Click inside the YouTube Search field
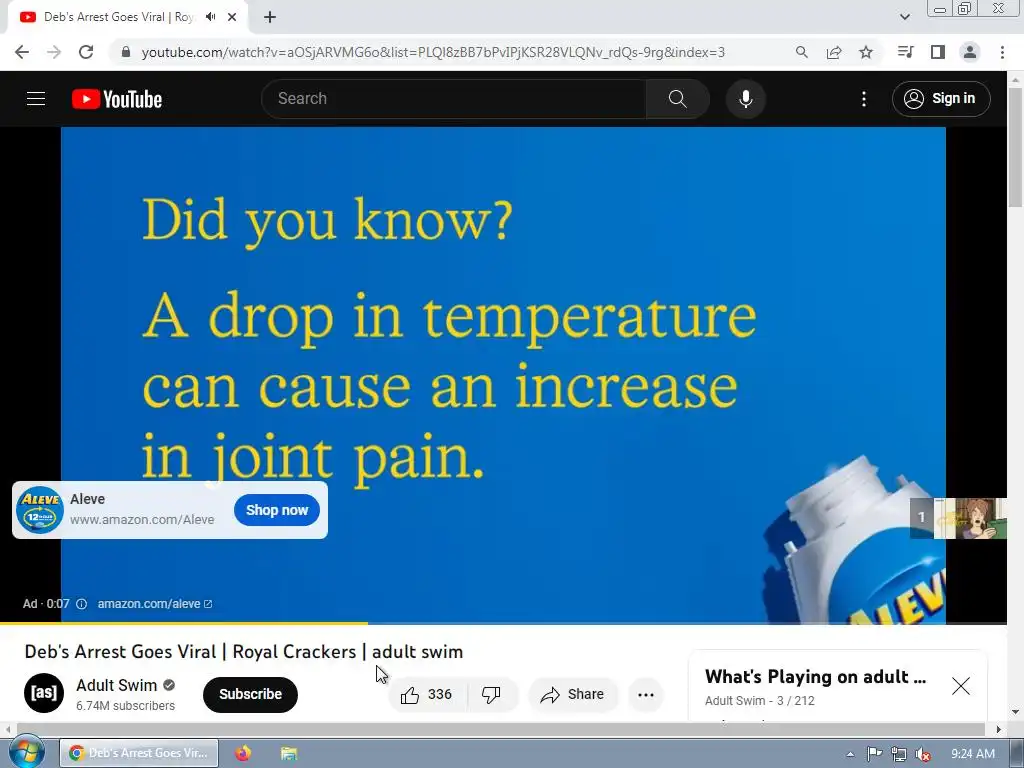This screenshot has height=768, width=1024. tap(454, 99)
